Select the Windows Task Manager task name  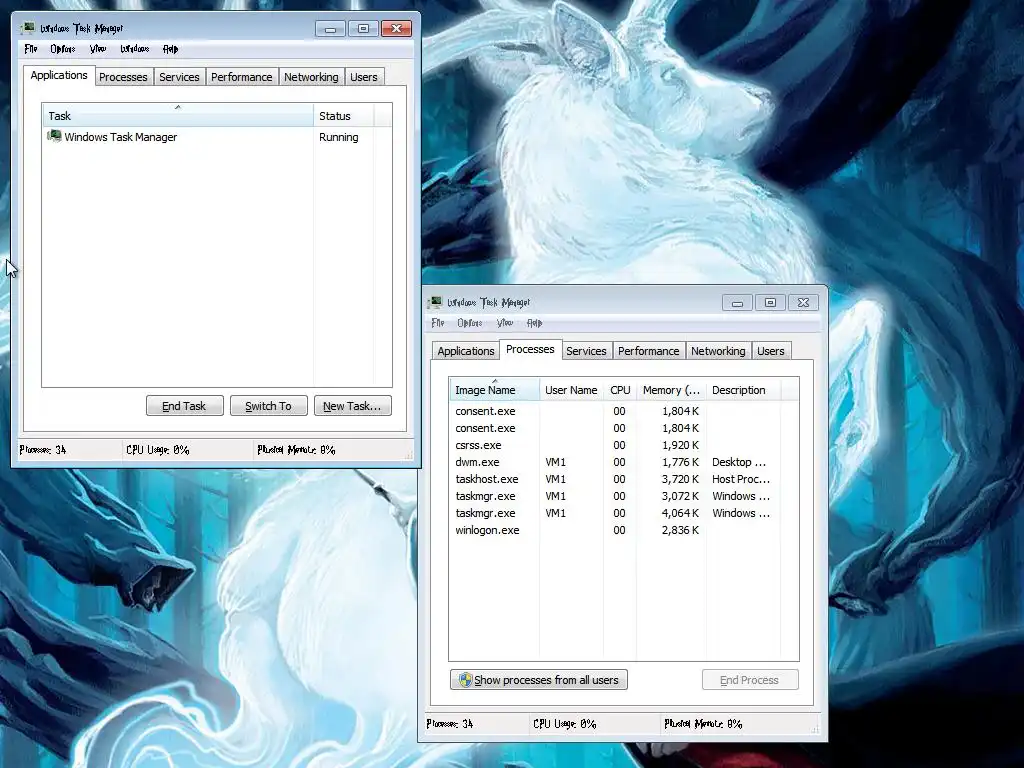tap(121, 137)
